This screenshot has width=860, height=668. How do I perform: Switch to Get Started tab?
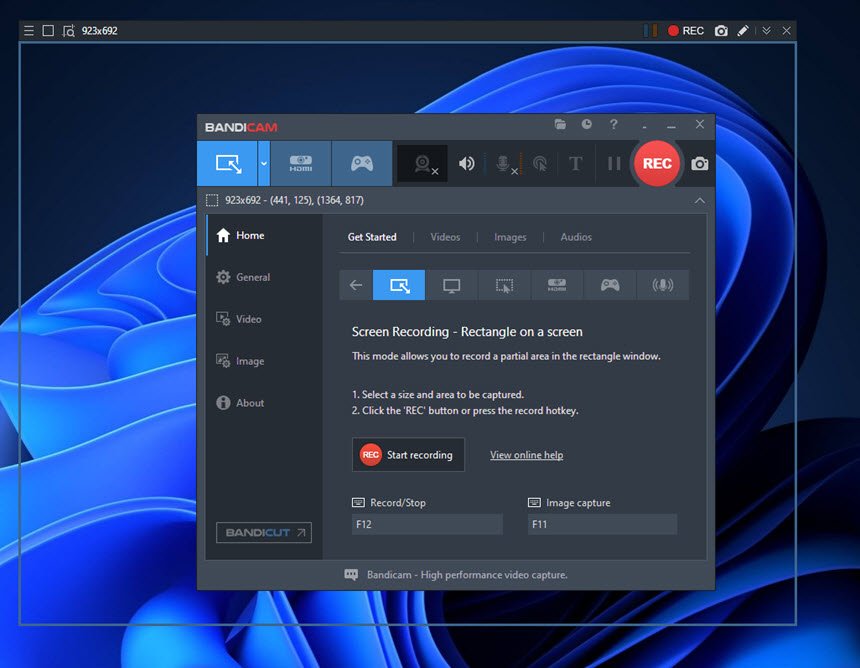click(372, 237)
